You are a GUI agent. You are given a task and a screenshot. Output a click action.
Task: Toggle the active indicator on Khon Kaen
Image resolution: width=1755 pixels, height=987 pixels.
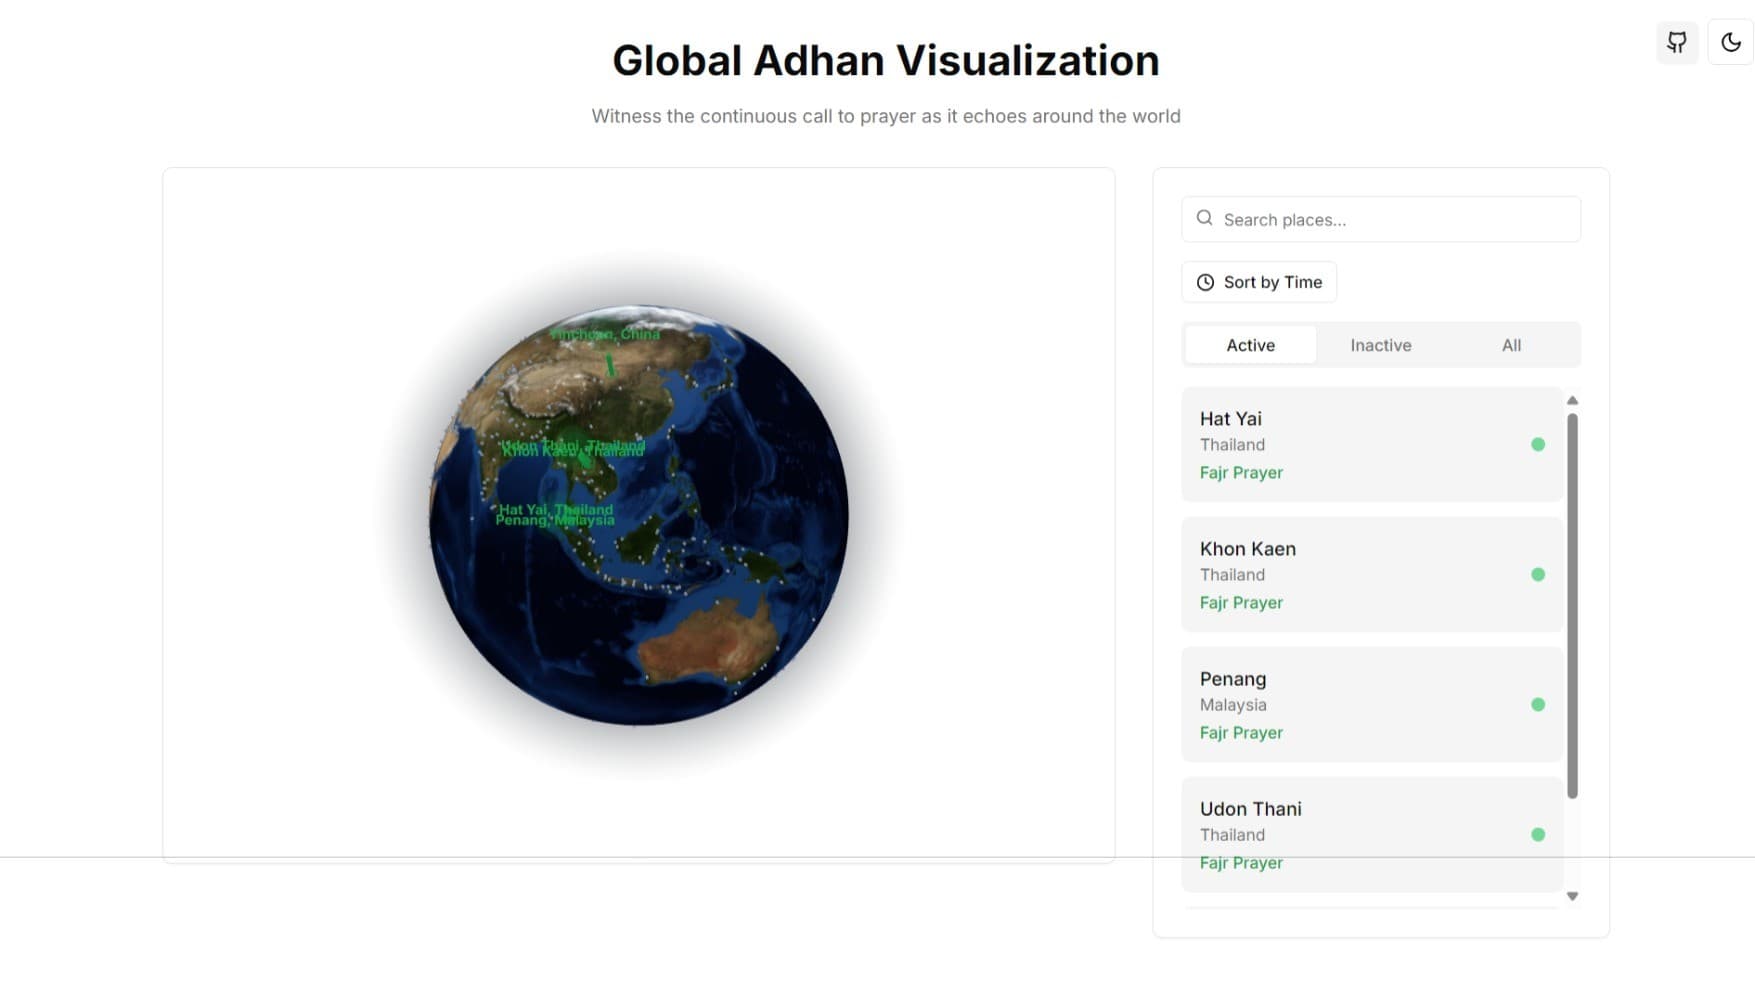[1536, 574]
